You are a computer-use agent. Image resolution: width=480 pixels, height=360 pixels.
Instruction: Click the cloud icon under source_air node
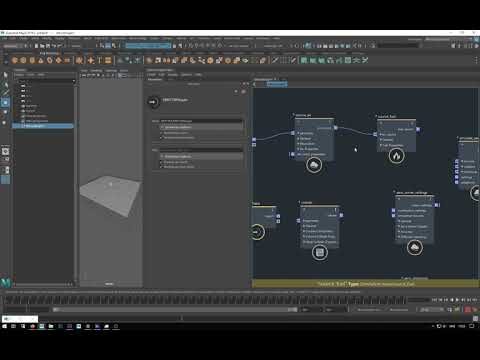[x=314, y=165]
